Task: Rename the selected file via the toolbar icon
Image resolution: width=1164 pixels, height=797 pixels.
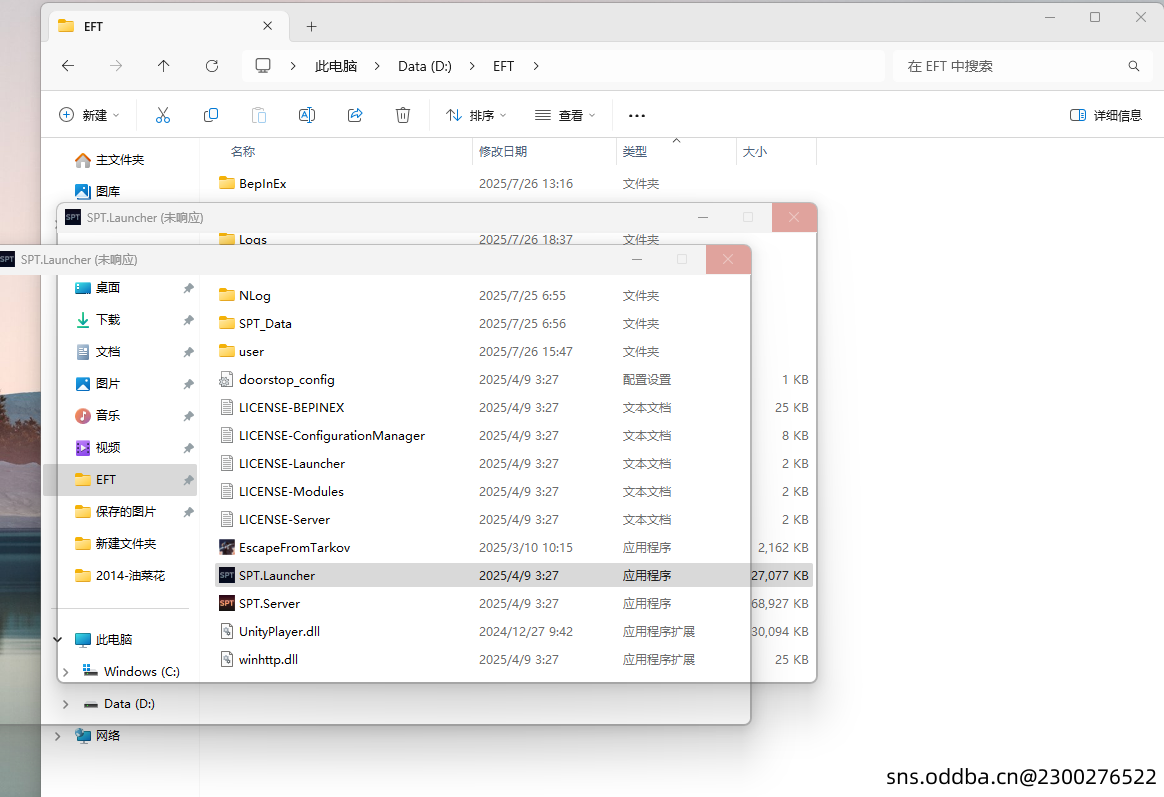Action: 307,115
